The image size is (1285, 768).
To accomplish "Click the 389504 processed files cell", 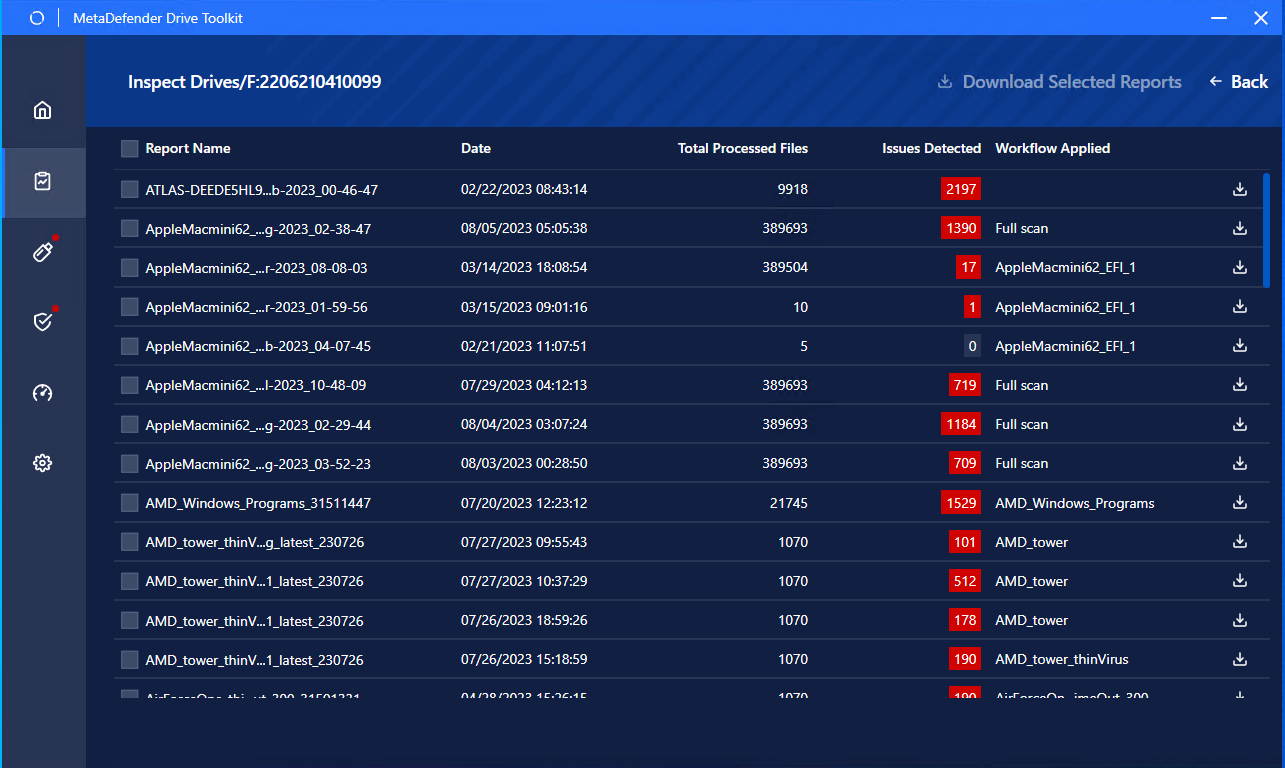I will click(x=785, y=267).
